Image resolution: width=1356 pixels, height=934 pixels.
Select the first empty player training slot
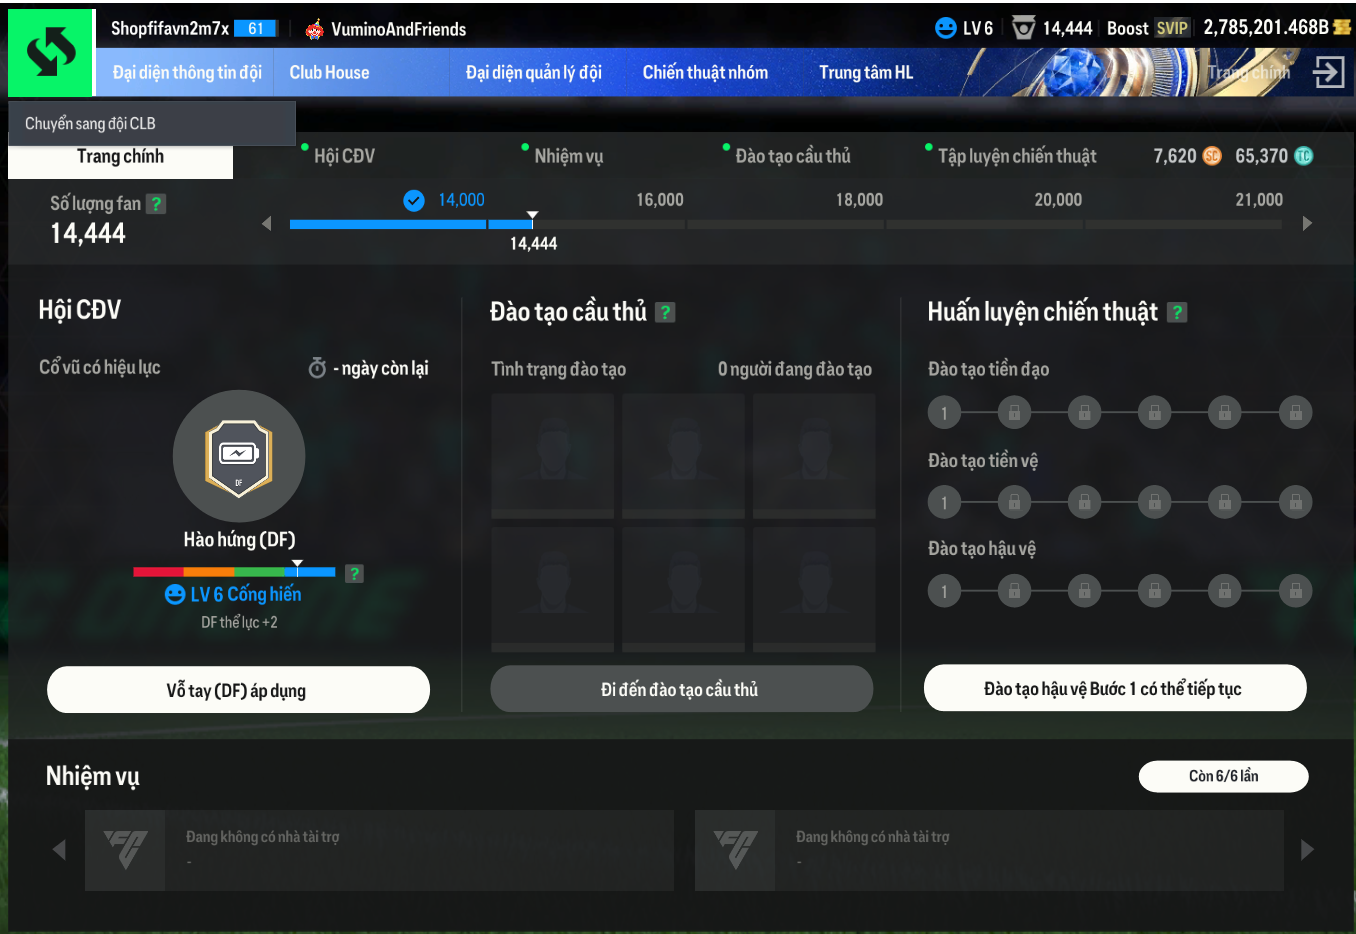(552, 456)
